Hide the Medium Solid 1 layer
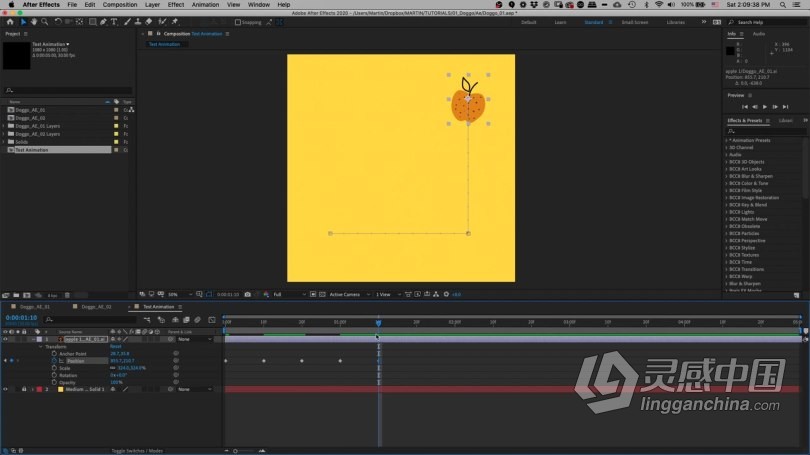The image size is (810, 455). 5,389
